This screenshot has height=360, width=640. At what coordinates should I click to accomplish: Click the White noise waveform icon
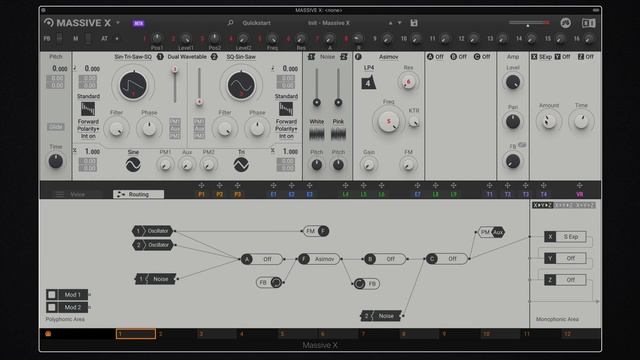(x=316, y=133)
